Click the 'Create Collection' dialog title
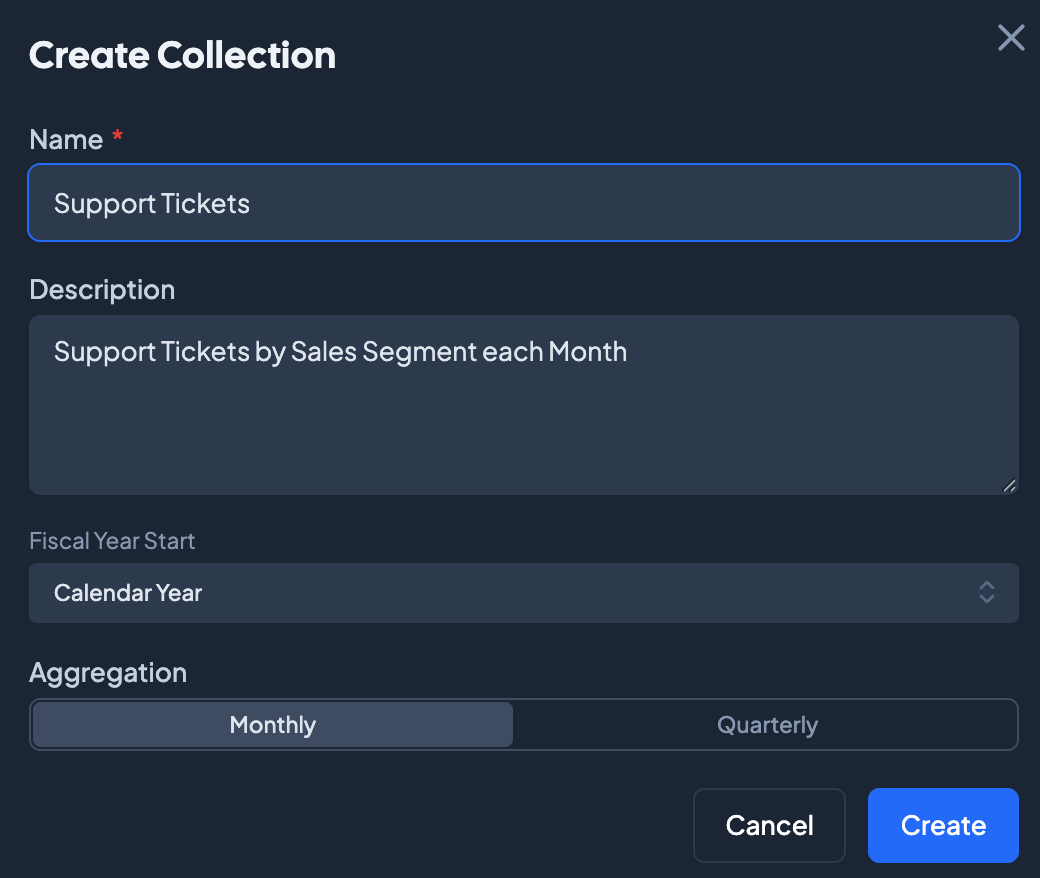 coord(182,55)
